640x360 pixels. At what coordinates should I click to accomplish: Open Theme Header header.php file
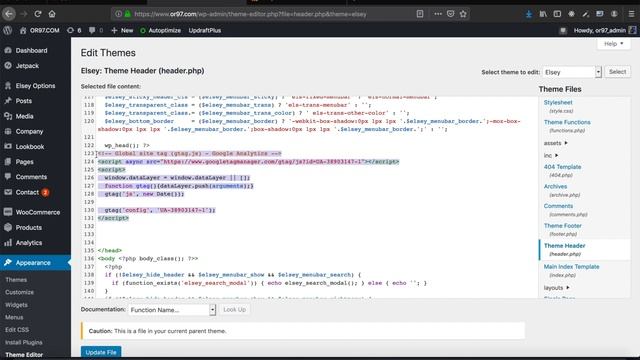coord(564,246)
